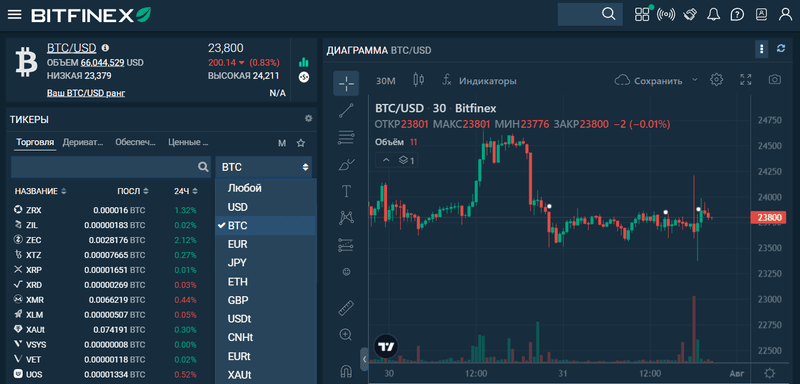The width and height of the screenshot is (800, 384).
Task: Switch to the Дериват... tab
Action: [83, 143]
